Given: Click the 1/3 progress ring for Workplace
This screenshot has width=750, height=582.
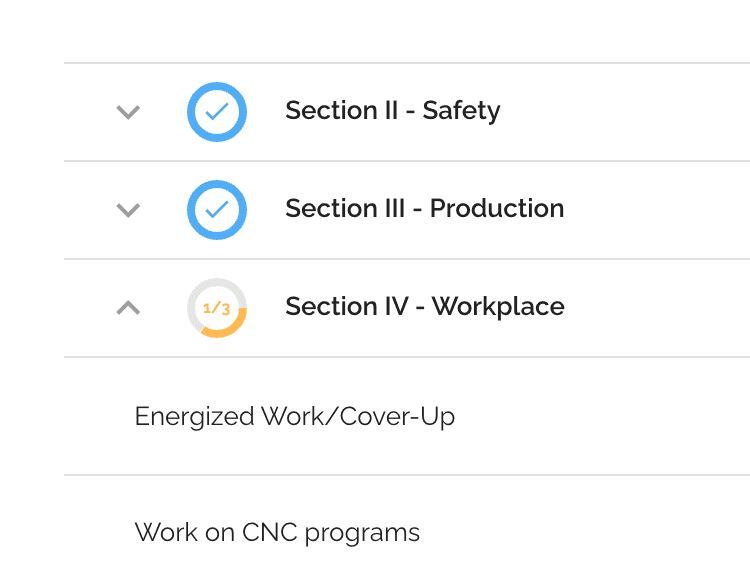Looking at the screenshot, I should [x=217, y=308].
